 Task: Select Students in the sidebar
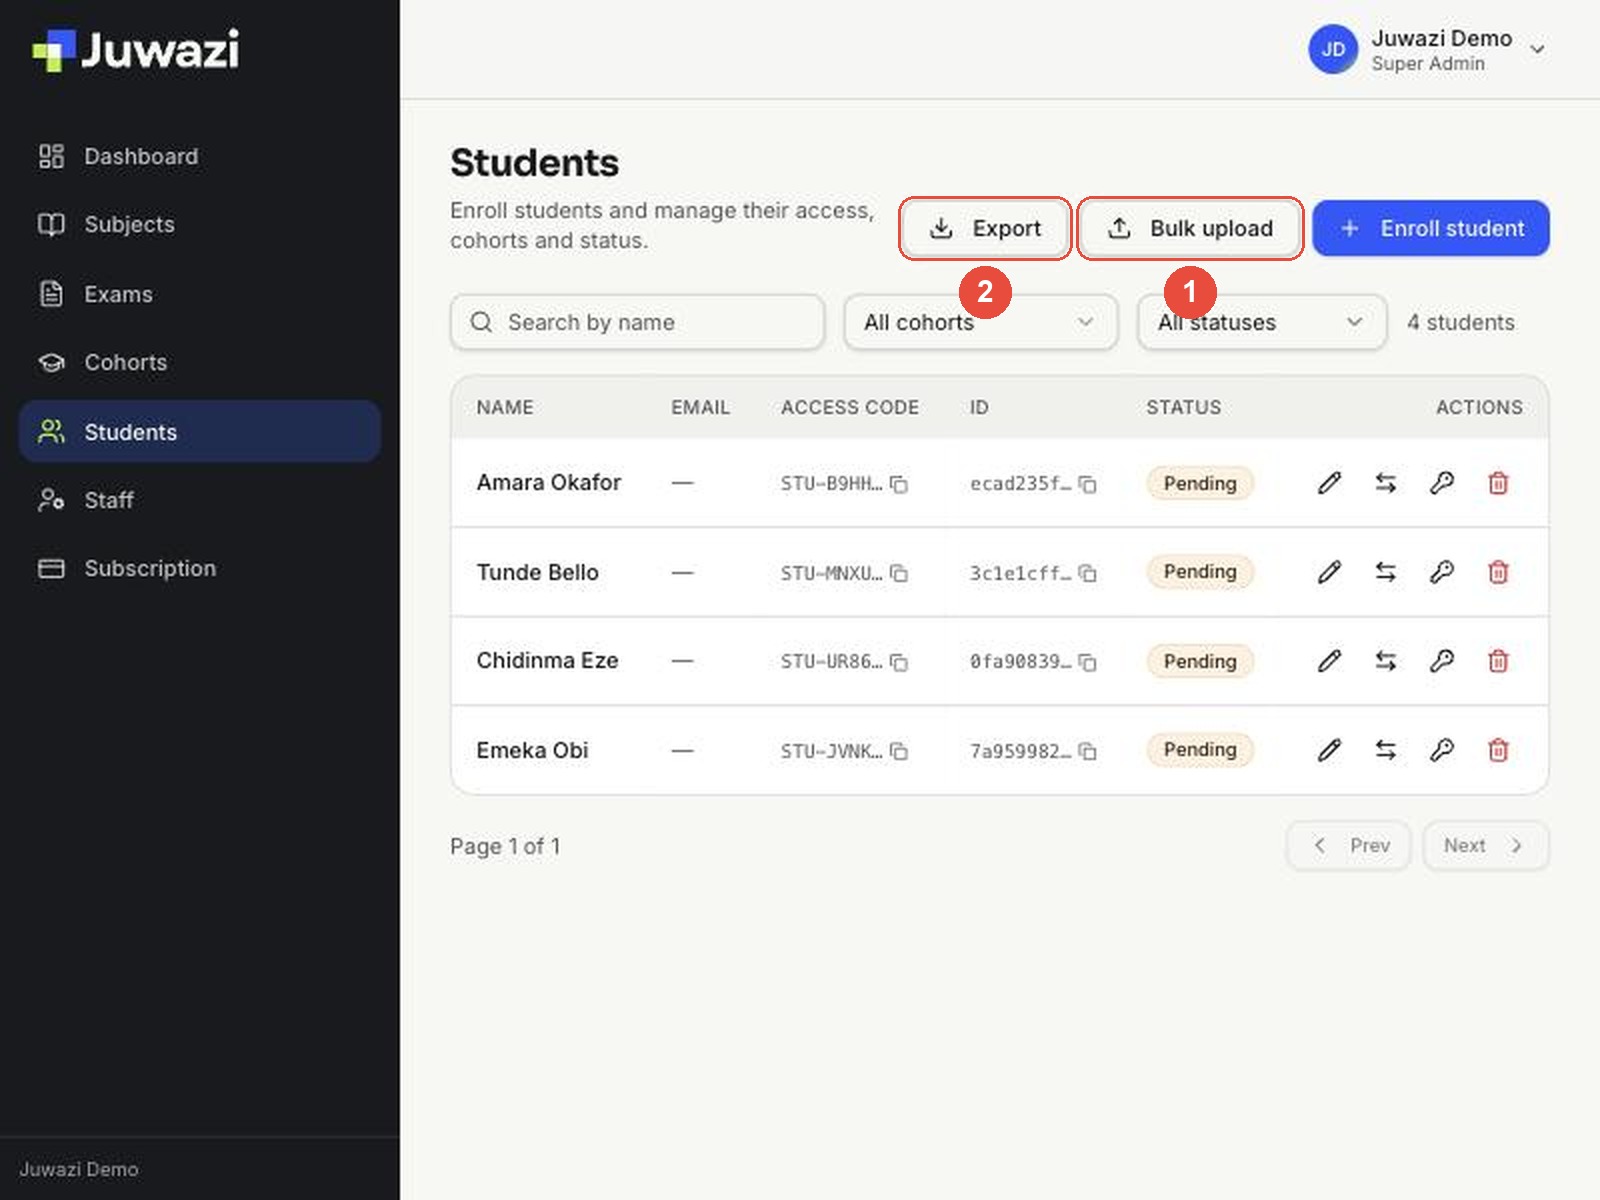pos(200,432)
